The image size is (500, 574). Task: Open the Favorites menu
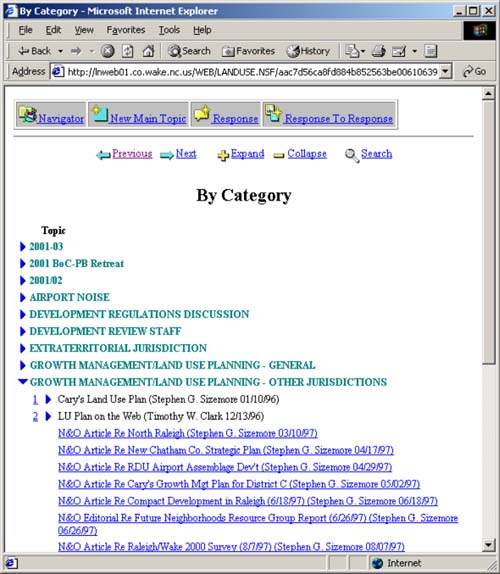(126, 30)
